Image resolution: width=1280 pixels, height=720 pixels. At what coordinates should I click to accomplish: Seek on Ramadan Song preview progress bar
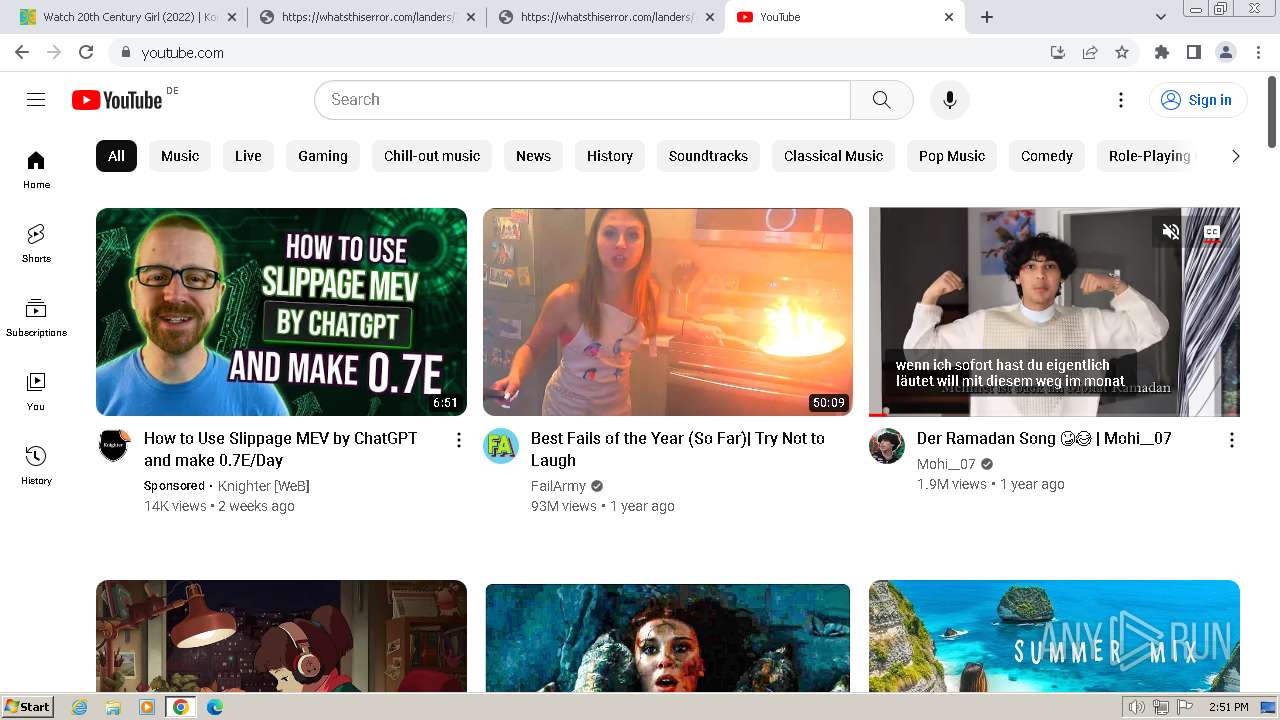pyautogui.click(x=1054, y=414)
